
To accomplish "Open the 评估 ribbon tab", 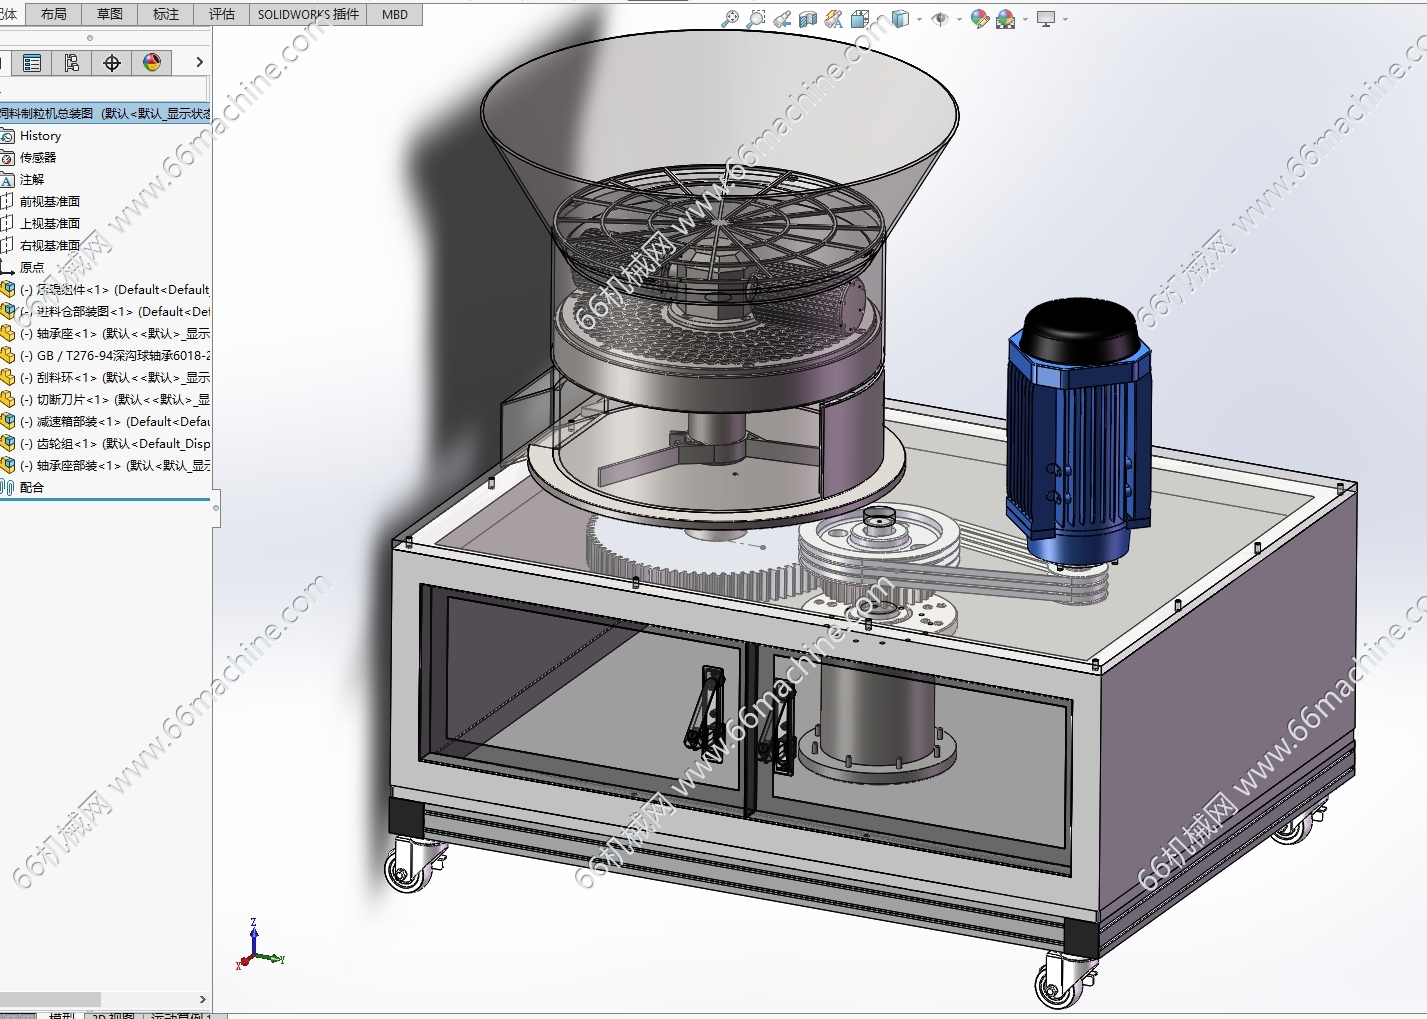I will (x=222, y=14).
